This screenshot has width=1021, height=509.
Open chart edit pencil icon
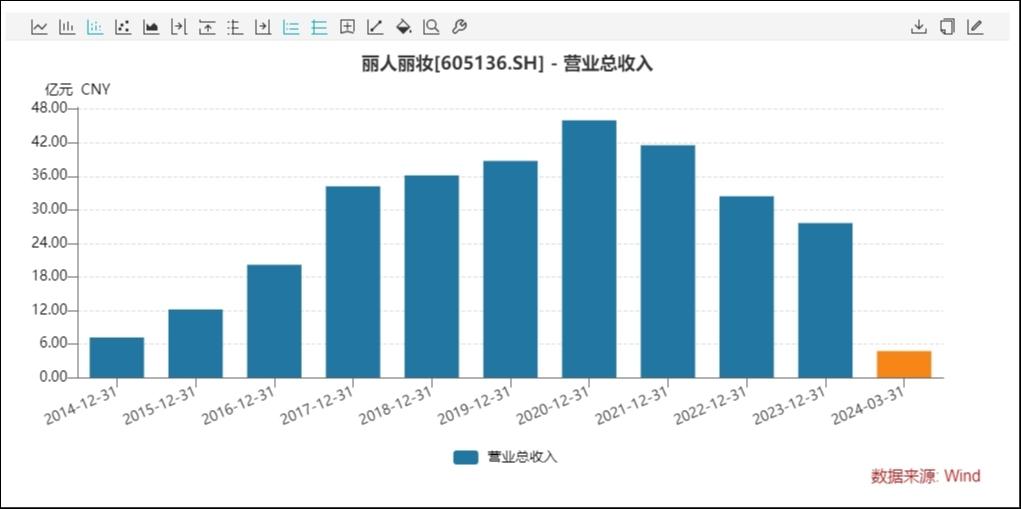coord(975,27)
